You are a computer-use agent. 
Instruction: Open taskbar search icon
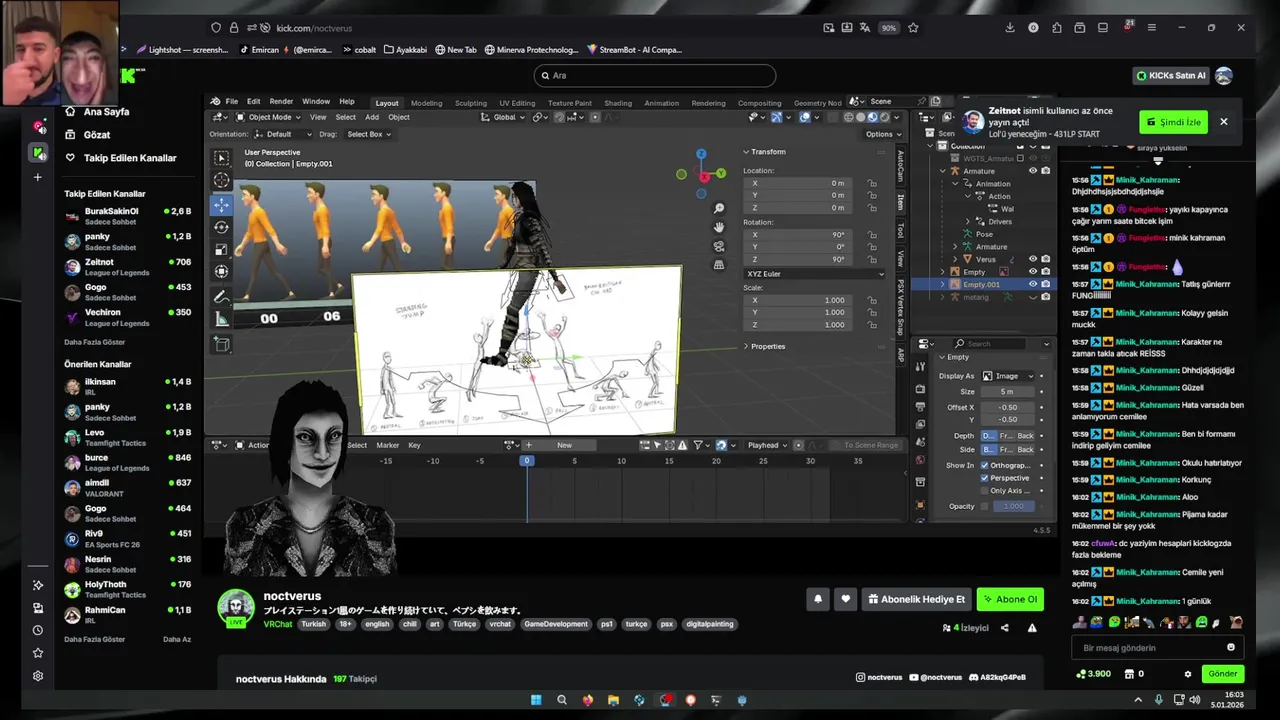[x=562, y=700]
